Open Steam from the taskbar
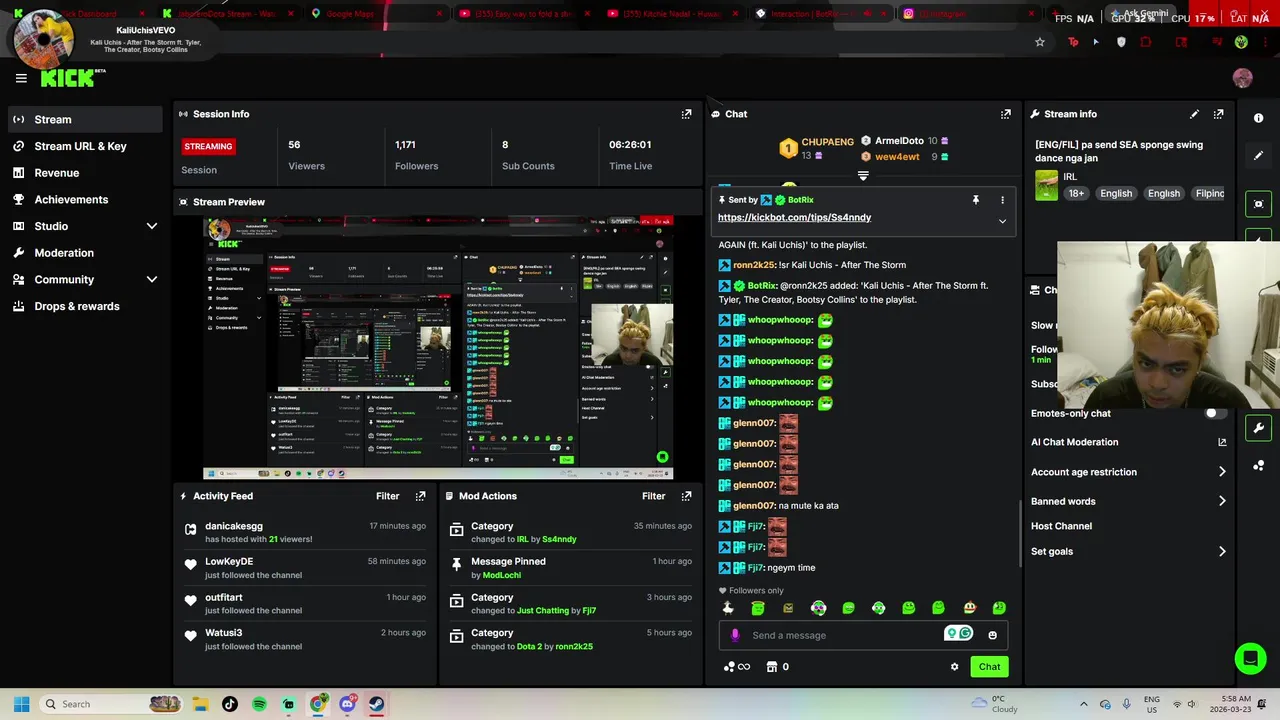This screenshot has width=1280, height=720. point(376,704)
